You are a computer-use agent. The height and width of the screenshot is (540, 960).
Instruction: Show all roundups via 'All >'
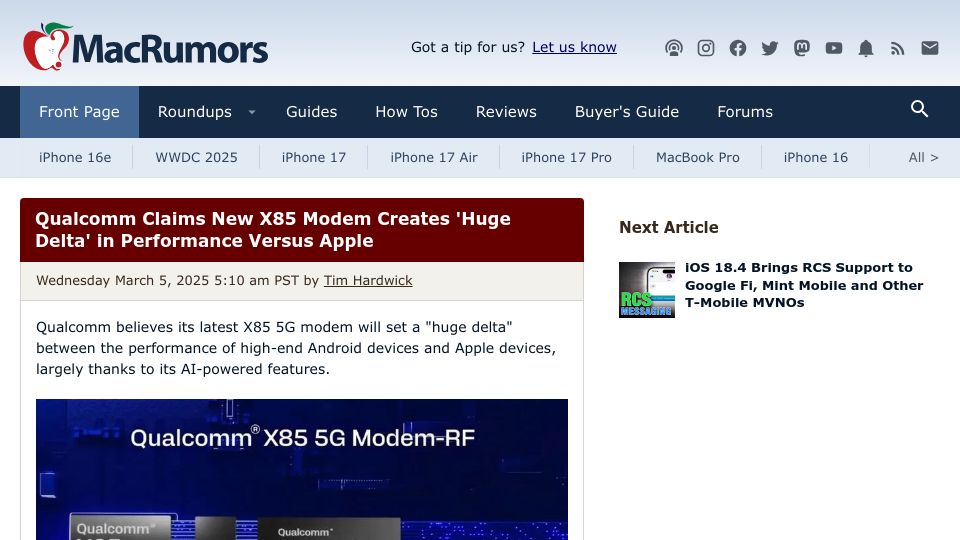(x=923, y=157)
